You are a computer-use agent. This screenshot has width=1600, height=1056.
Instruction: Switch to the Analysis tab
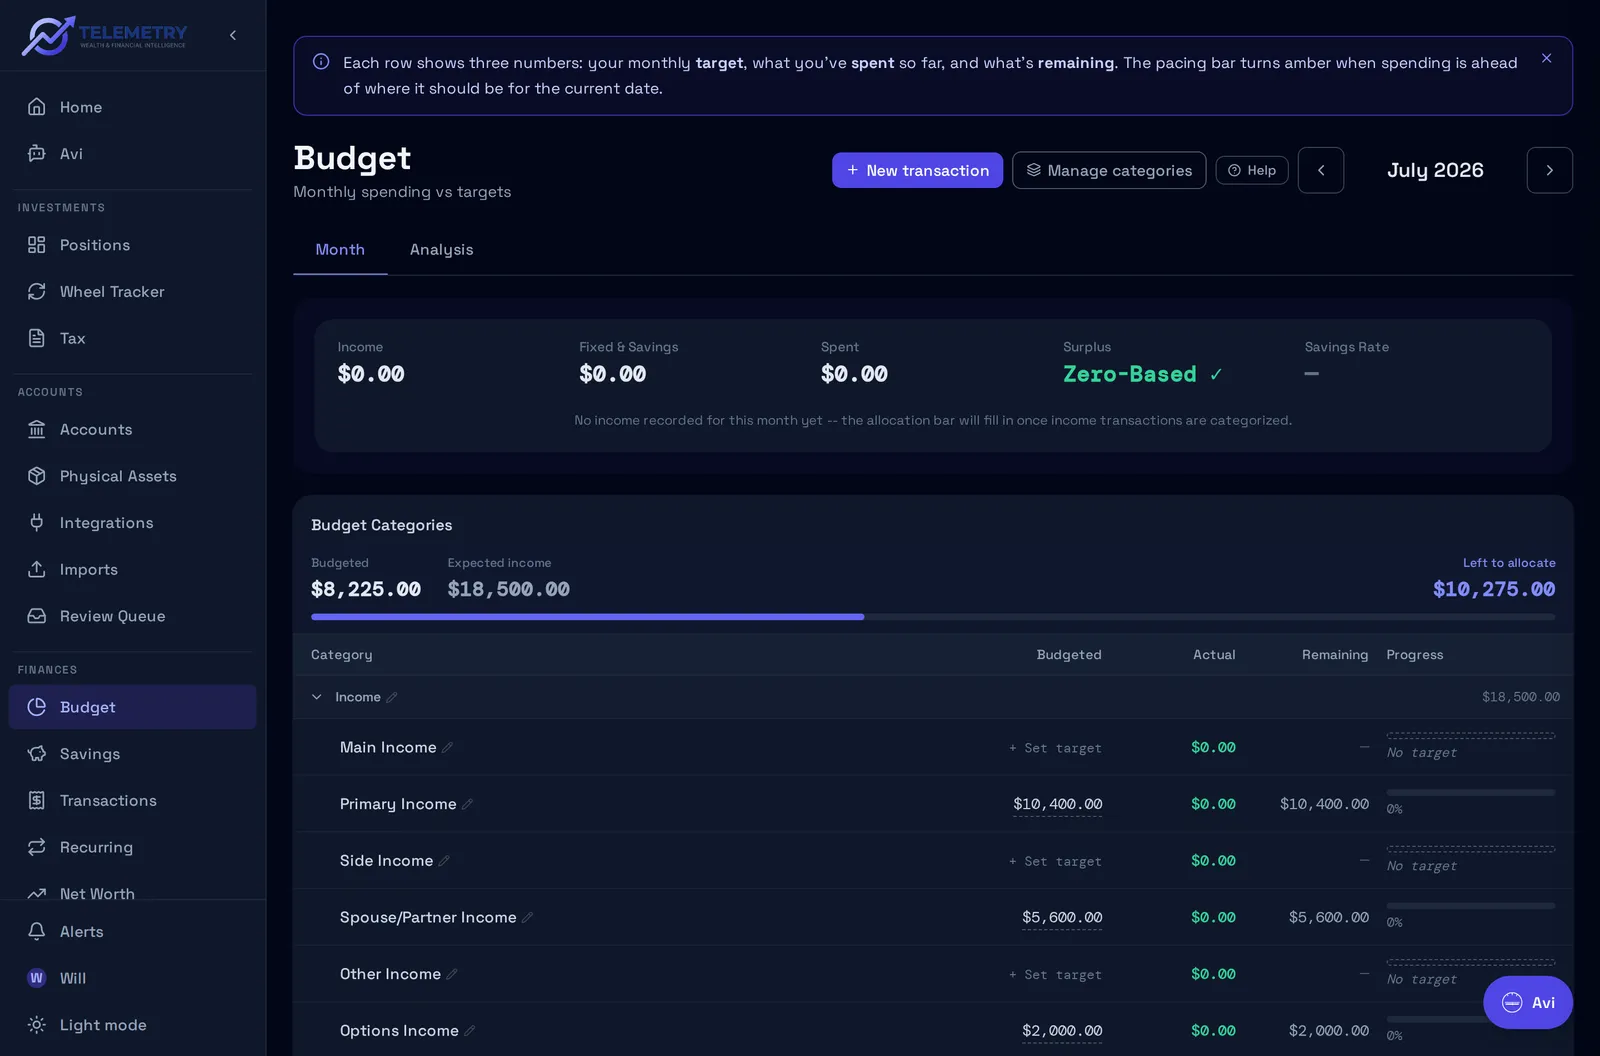pyautogui.click(x=441, y=250)
